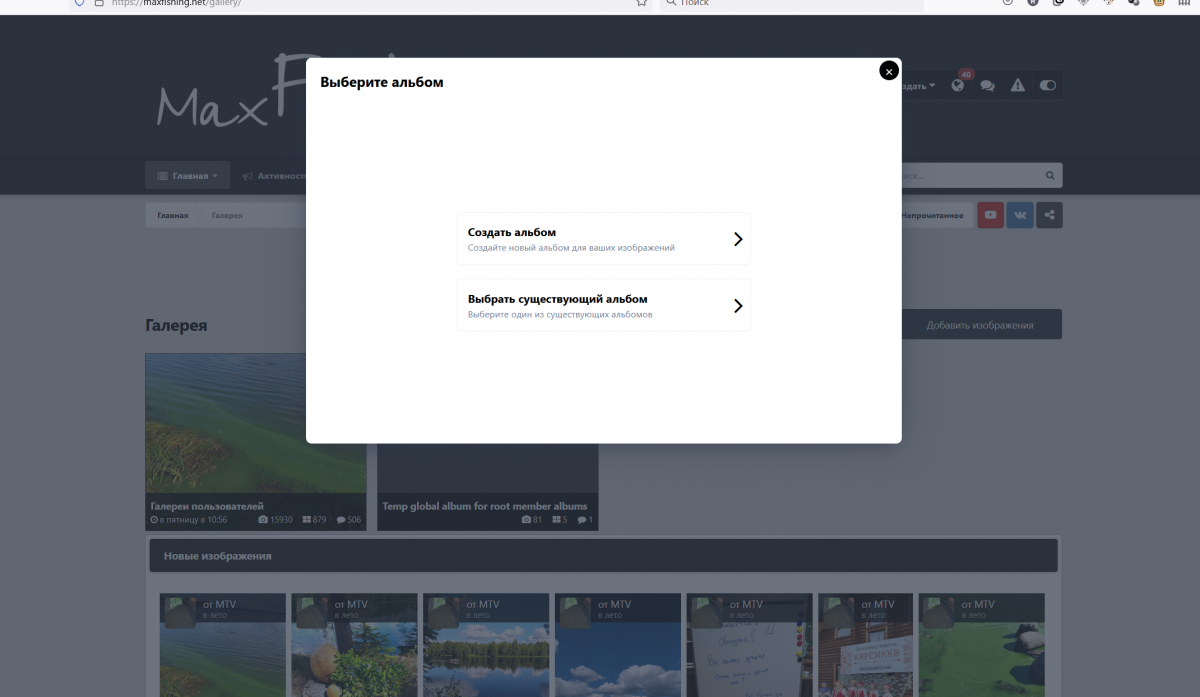Click the YouTube social button
The width and height of the screenshot is (1200, 697).
coord(990,215)
